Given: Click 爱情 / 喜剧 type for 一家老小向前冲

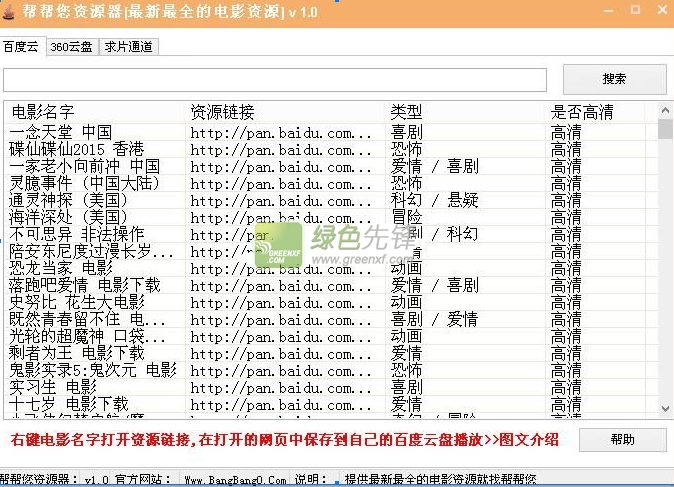Looking at the screenshot, I should (x=435, y=166).
